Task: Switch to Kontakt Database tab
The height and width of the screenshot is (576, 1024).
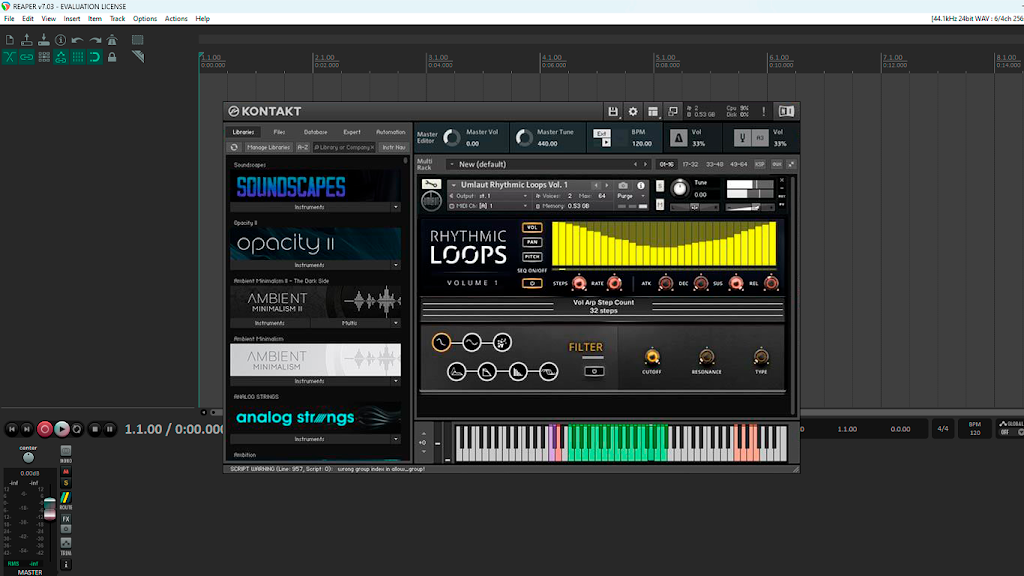Action: click(x=315, y=132)
